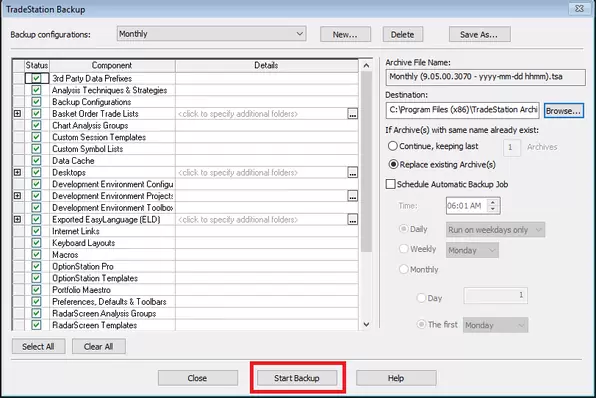Click the Details column header
Screen dimensions: 596x398
click(266, 65)
